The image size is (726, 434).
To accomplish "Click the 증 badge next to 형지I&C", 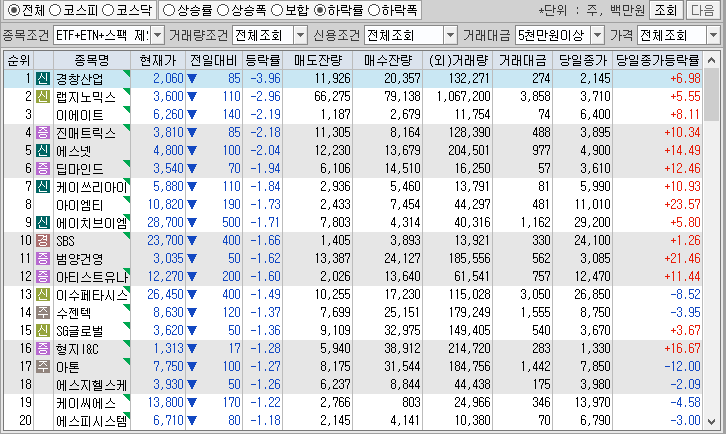I will [43, 348].
